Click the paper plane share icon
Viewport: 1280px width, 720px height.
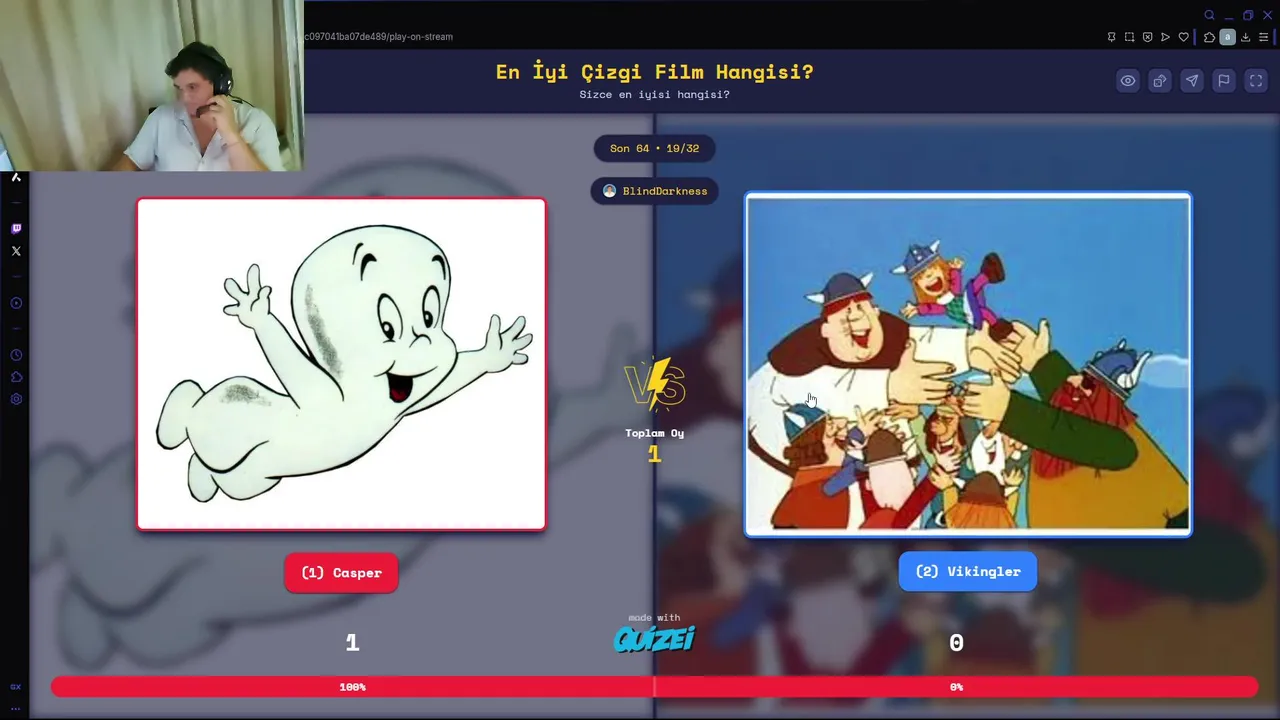(x=1192, y=81)
